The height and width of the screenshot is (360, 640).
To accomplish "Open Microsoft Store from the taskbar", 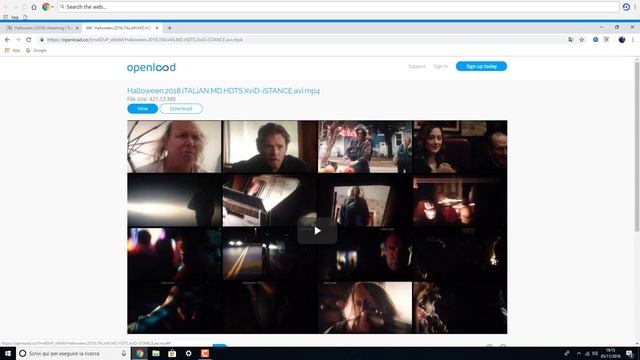I will [x=172, y=353].
